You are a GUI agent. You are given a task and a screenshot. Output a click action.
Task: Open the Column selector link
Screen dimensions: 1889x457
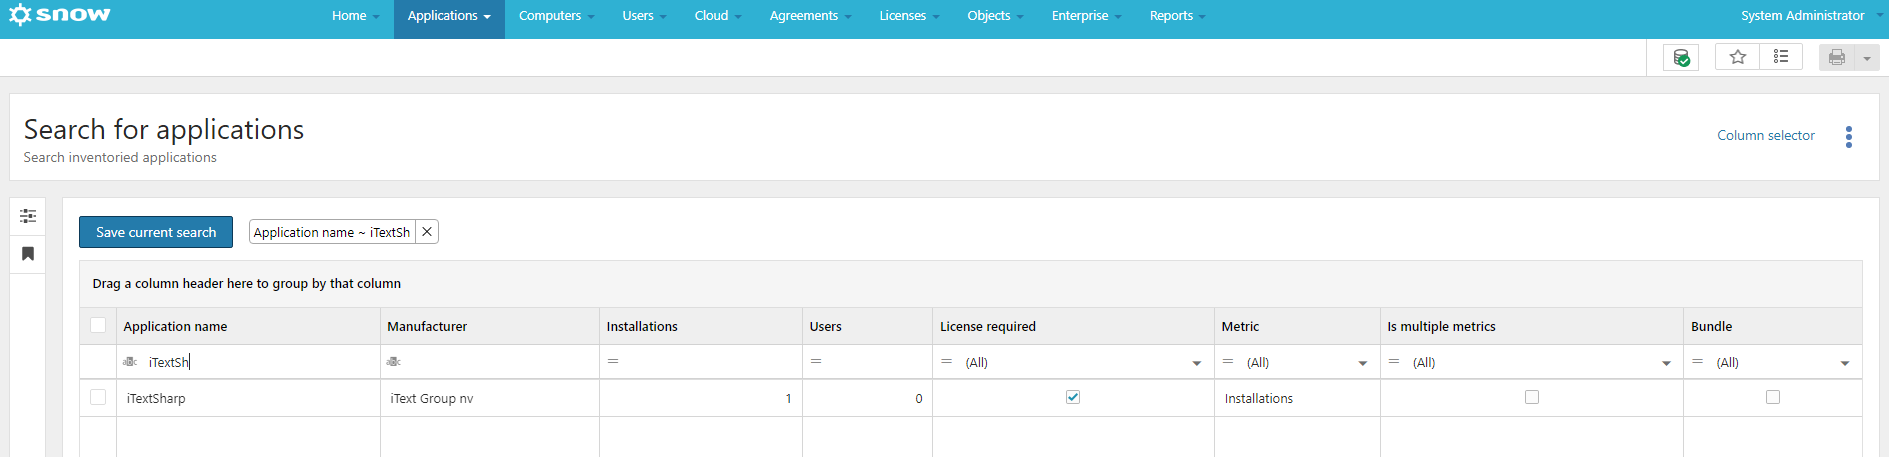pos(1765,136)
